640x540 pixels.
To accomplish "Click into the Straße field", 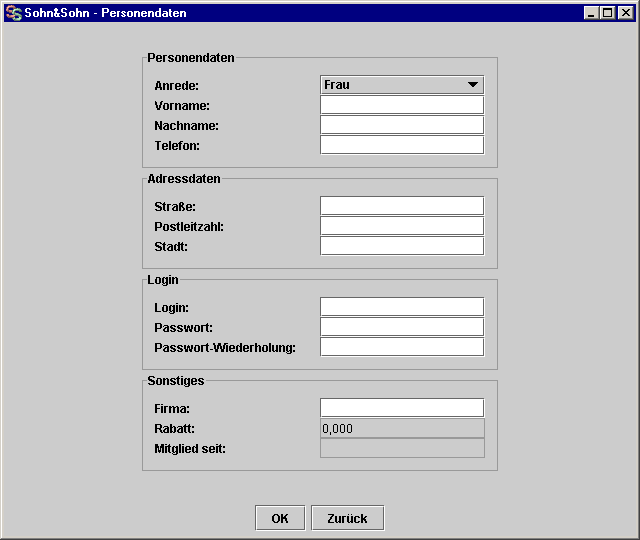I will coord(402,206).
